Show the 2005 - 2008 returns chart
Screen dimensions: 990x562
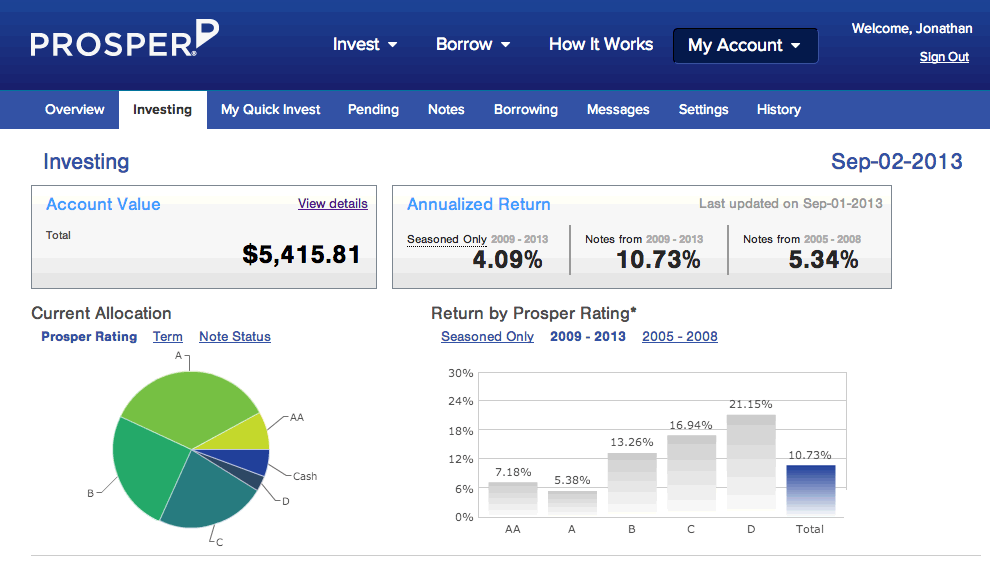coord(679,337)
